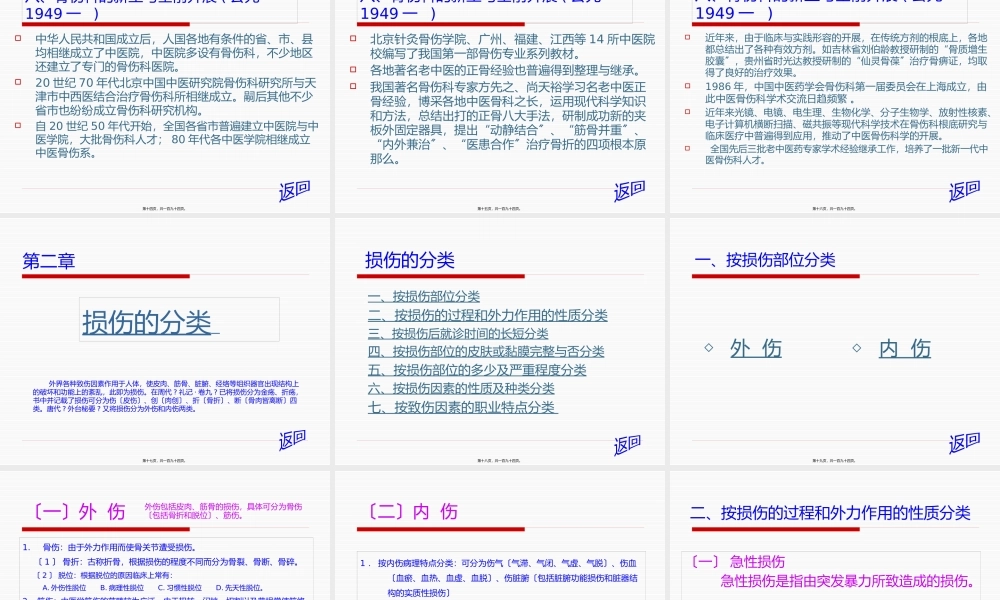Open hyperlink 一、按损伤部位分类
Image resolution: width=1000 pixels, height=600 pixels.
(x=426, y=296)
